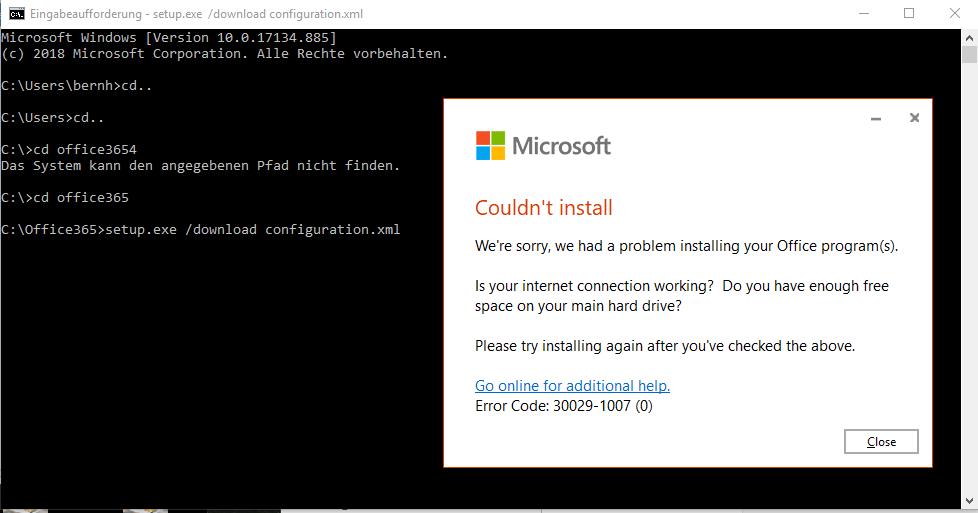
Task: Click the scrollbar up arrow
Action: point(969,37)
